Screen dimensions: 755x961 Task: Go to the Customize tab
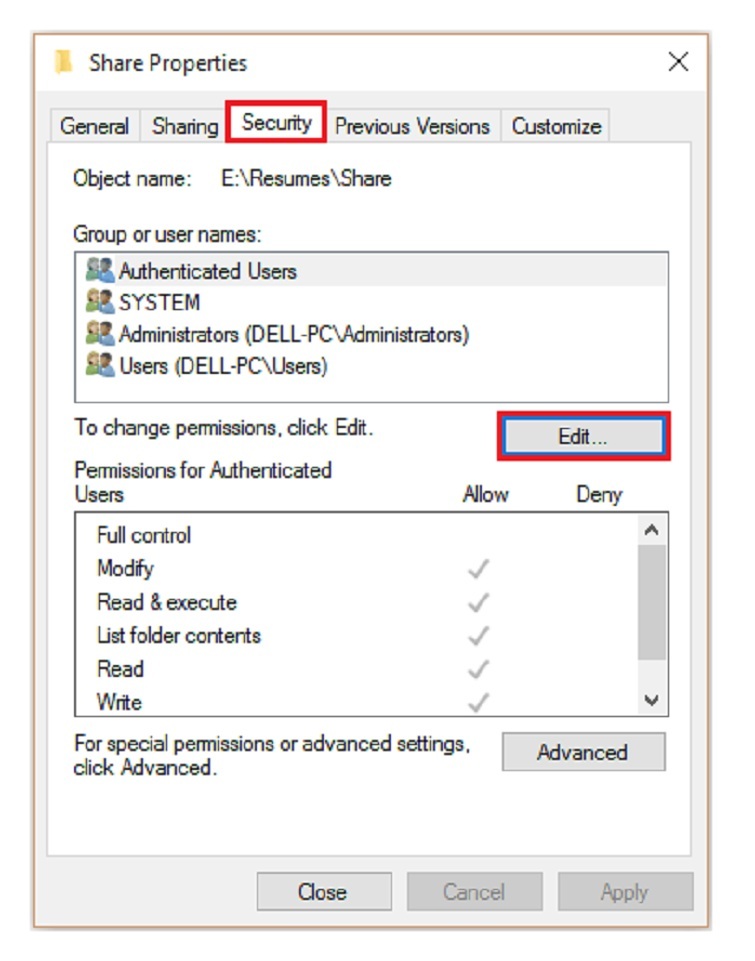pyautogui.click(x=556, y=127)
